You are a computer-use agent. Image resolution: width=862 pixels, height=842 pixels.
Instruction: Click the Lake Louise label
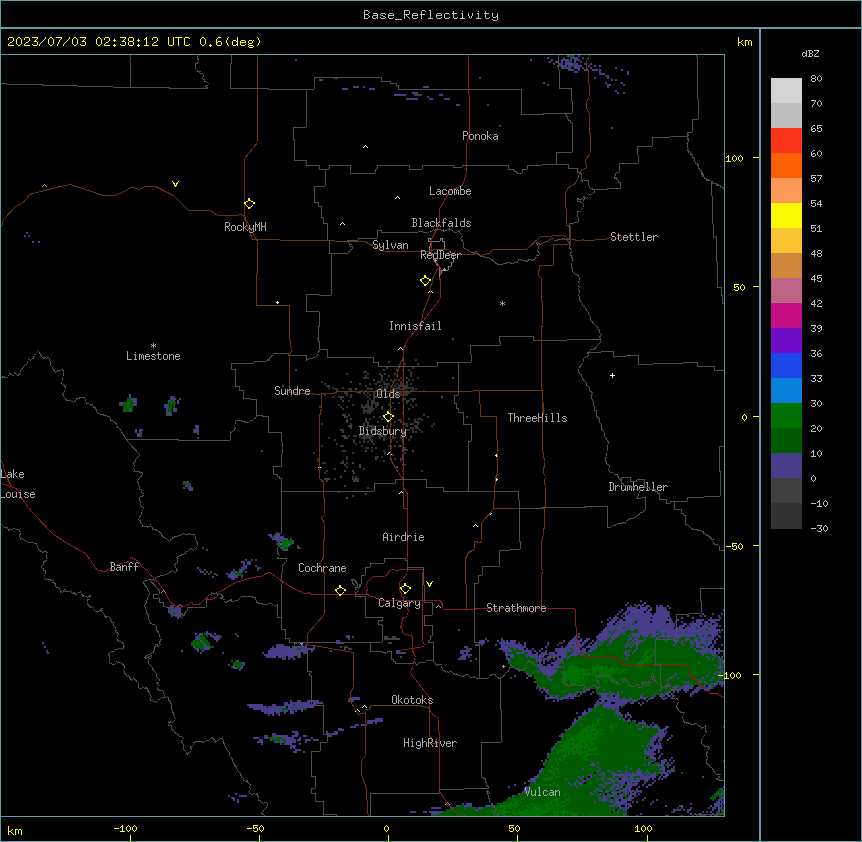18,484
